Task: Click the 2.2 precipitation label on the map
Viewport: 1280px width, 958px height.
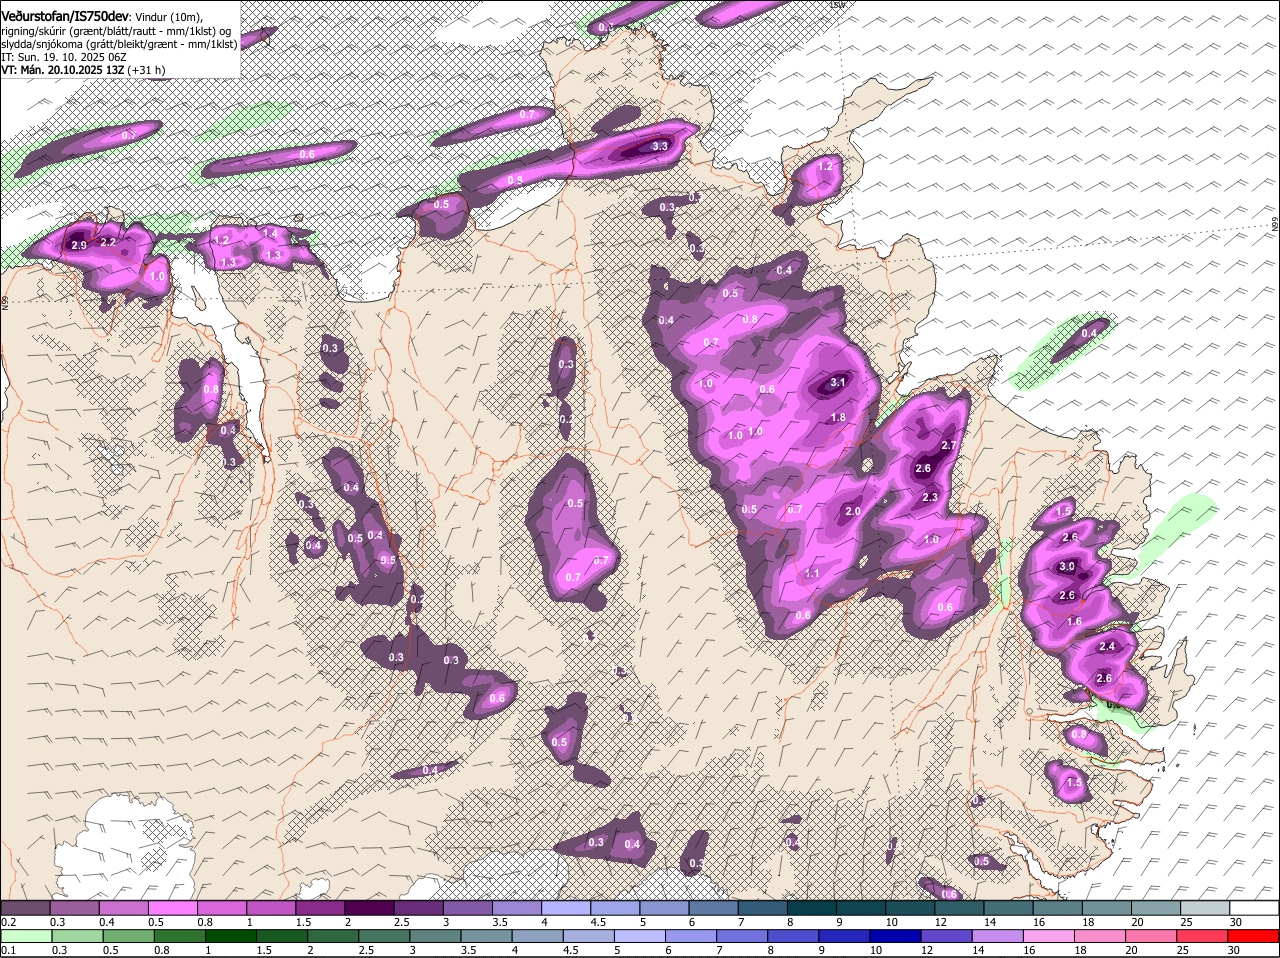Action: coord(109,241)
